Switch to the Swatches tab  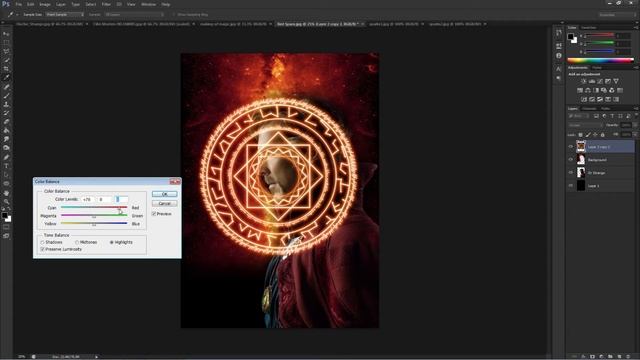tap(589, 28)
